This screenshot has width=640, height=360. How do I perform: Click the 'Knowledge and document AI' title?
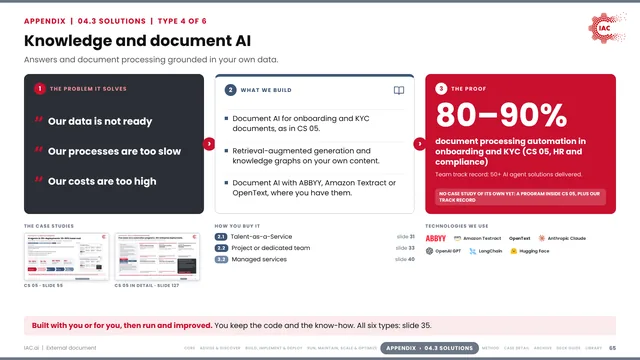coord(138,41)
